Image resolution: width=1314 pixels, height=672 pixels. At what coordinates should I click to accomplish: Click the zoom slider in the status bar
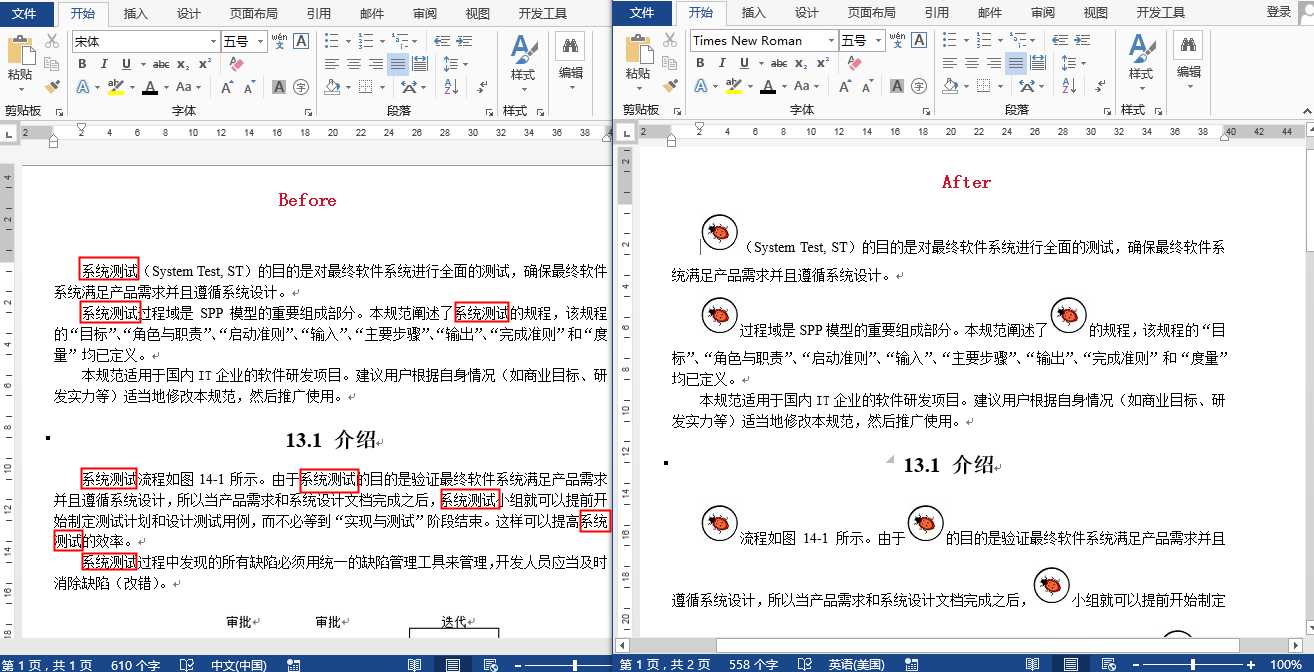click(1194, 663)
